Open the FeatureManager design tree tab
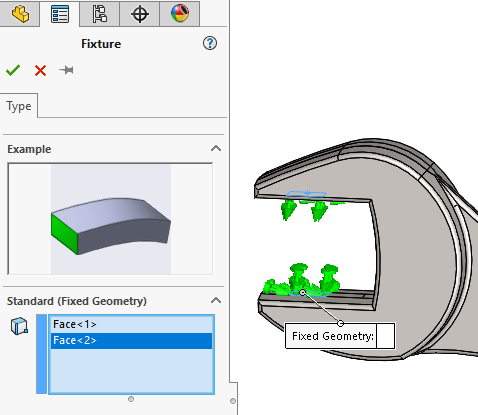The height and width of the screenshot is (415, 478). 20,14
